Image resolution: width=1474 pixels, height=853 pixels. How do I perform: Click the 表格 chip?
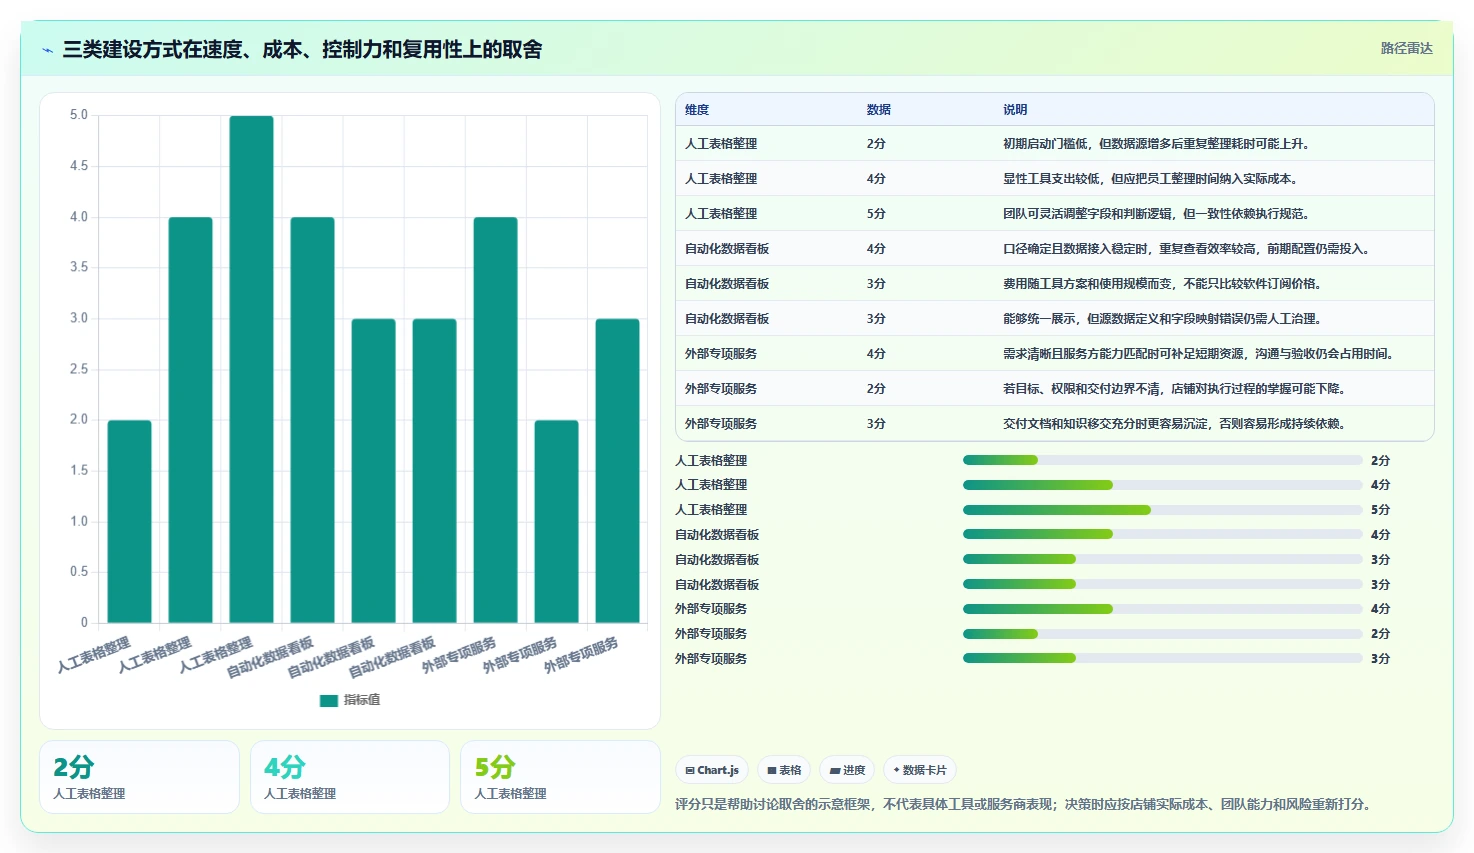784,770
